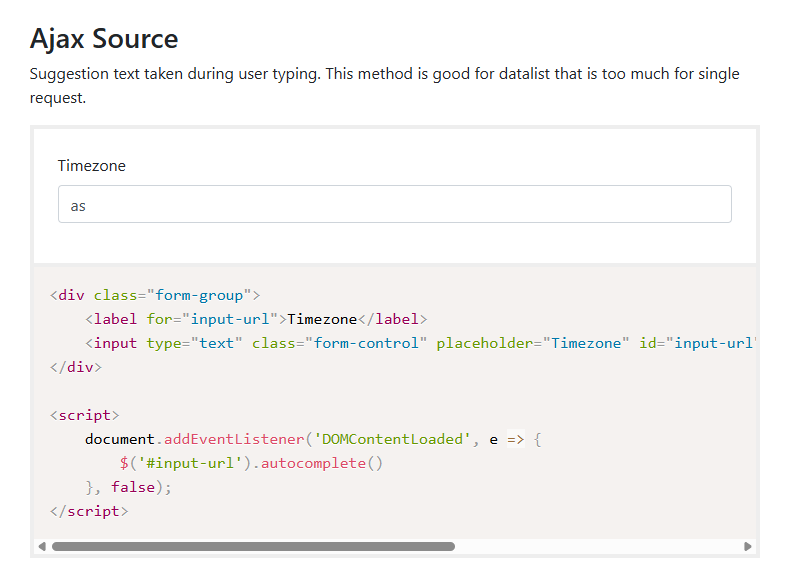The image size is (799, 573).
Task: Click the Timezone label above the input
Action: (91, 166)
